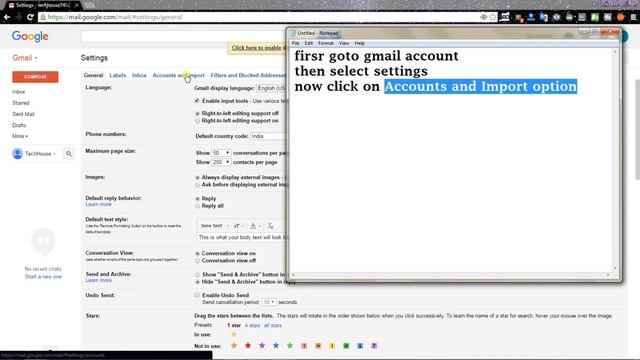This screenshot has width=640, height=360.
Task: Select Ask before displaying external images
Action: click(198, 185)
